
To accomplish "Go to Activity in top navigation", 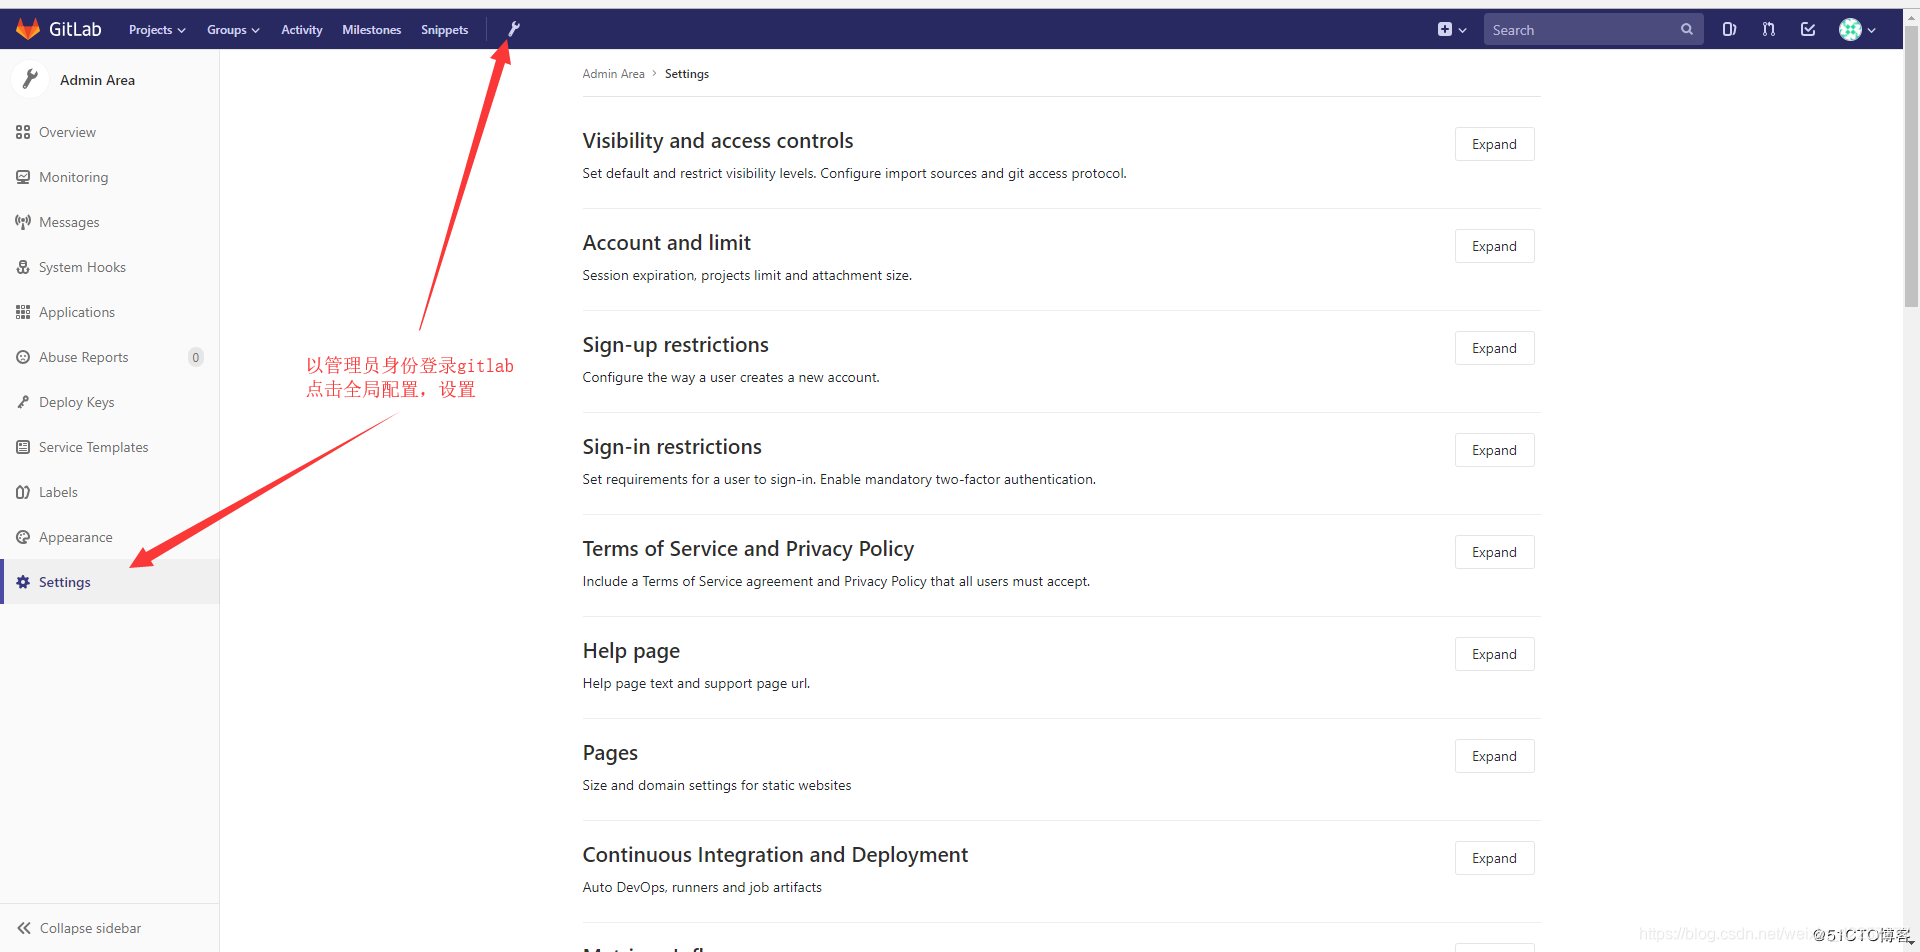I will point(302,30).
